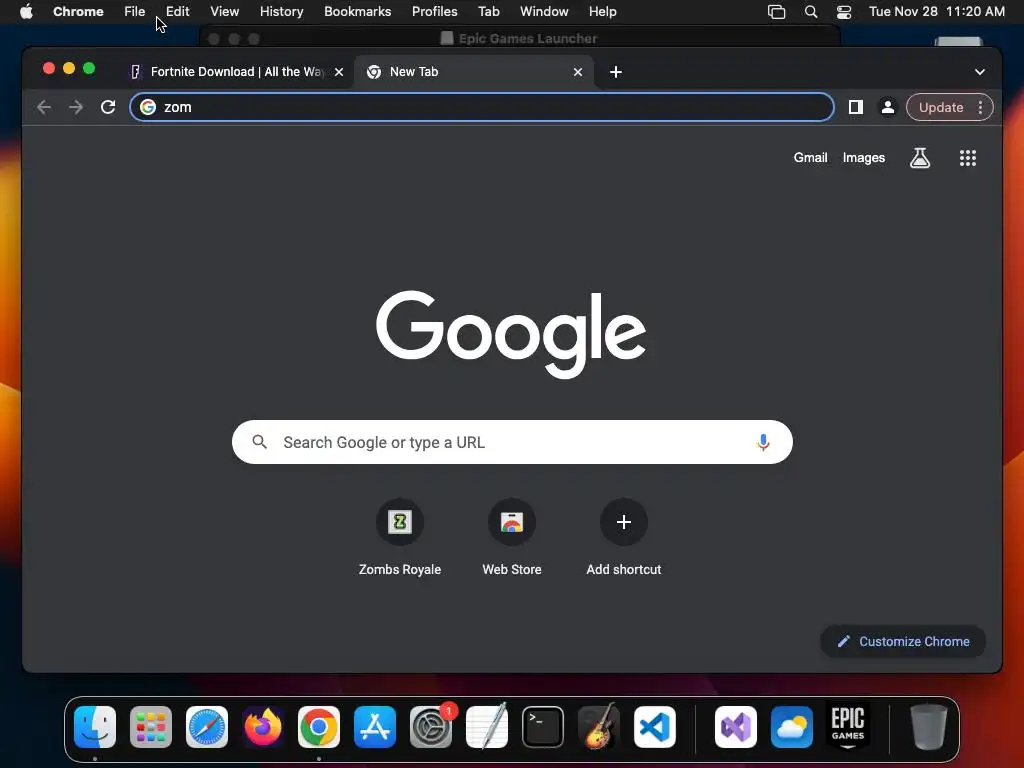Go back with the browser back arrow
The image size is (1024, 768).
tap(44, 107)
